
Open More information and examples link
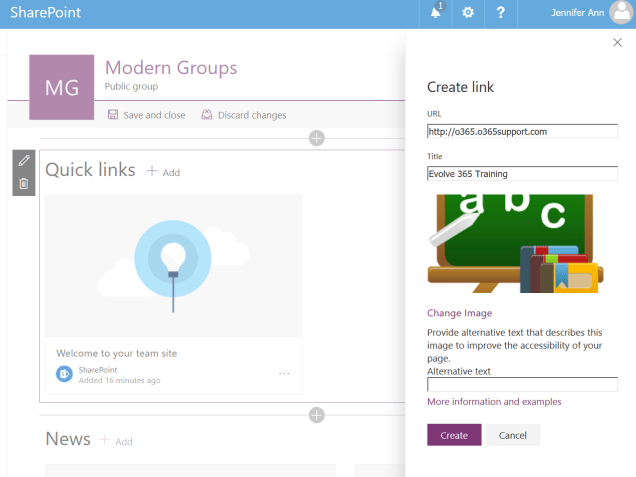tap(494, 402)
